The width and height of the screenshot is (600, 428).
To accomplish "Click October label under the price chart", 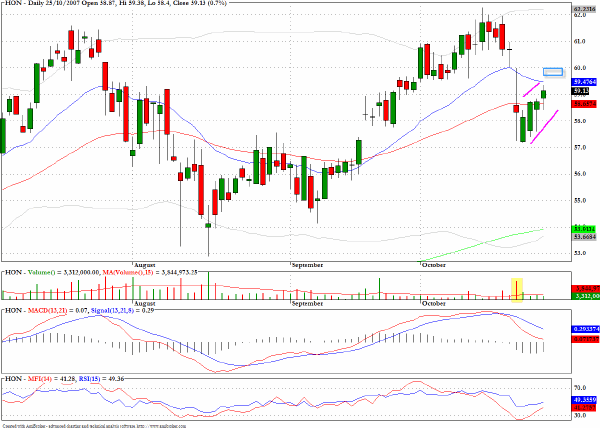I will (434, 265).
